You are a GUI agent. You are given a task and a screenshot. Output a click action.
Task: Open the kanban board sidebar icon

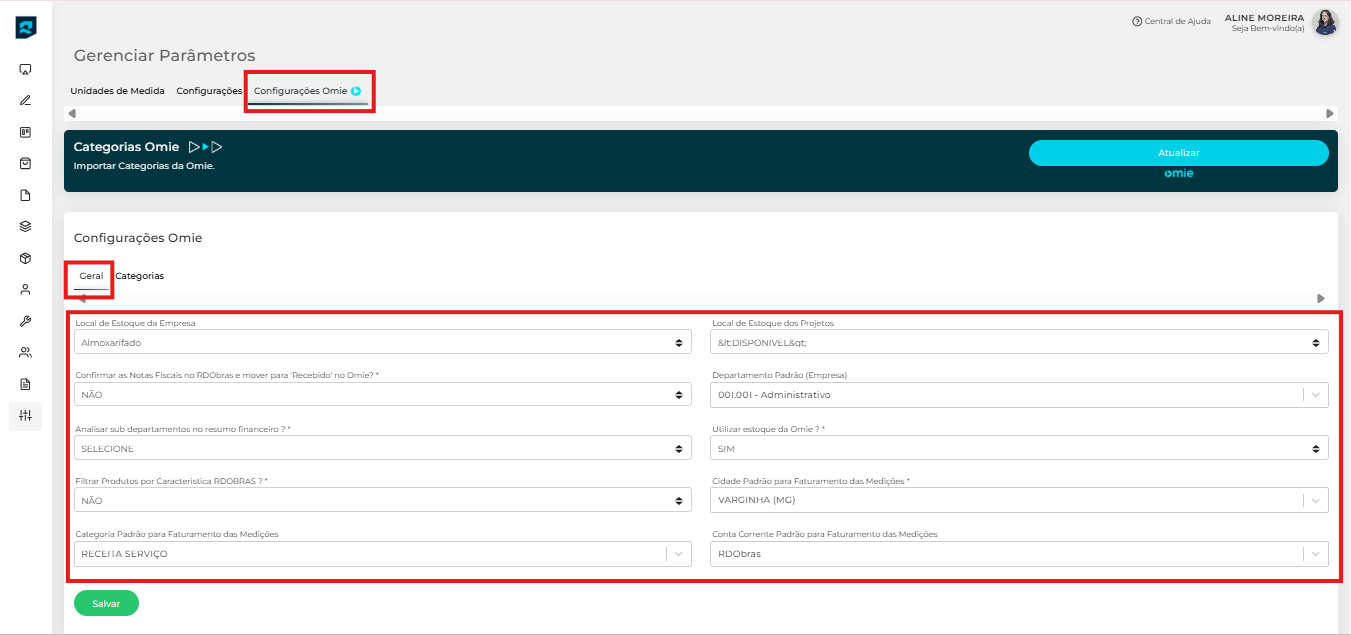coord(25,132)
